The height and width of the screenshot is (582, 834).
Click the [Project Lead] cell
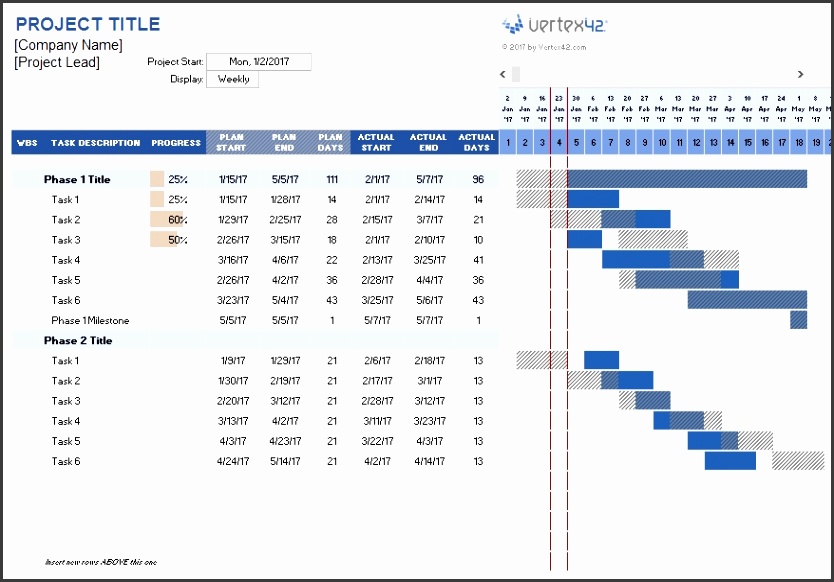(x=58, y=63)
